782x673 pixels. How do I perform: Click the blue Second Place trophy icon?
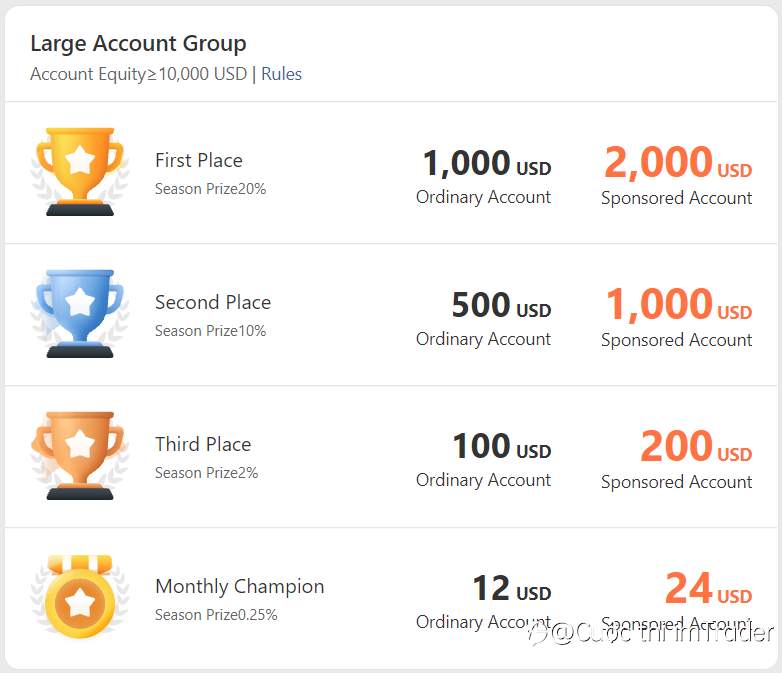click(x=80, y=314)
